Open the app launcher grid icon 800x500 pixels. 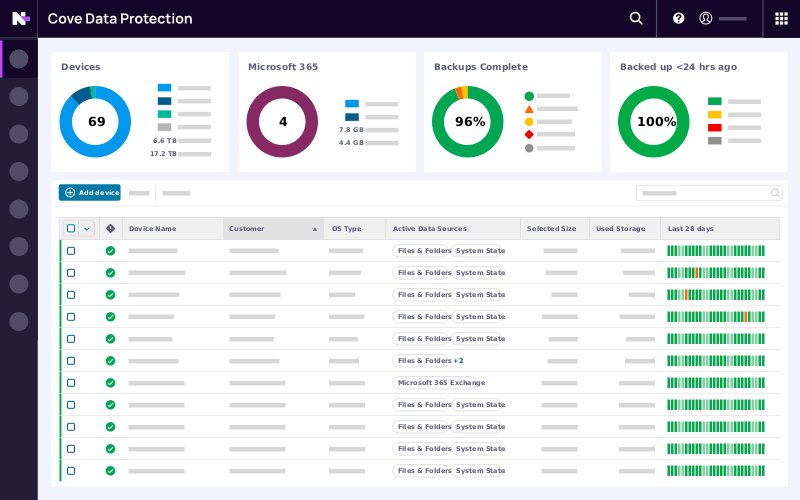click(x=781, y=18)
